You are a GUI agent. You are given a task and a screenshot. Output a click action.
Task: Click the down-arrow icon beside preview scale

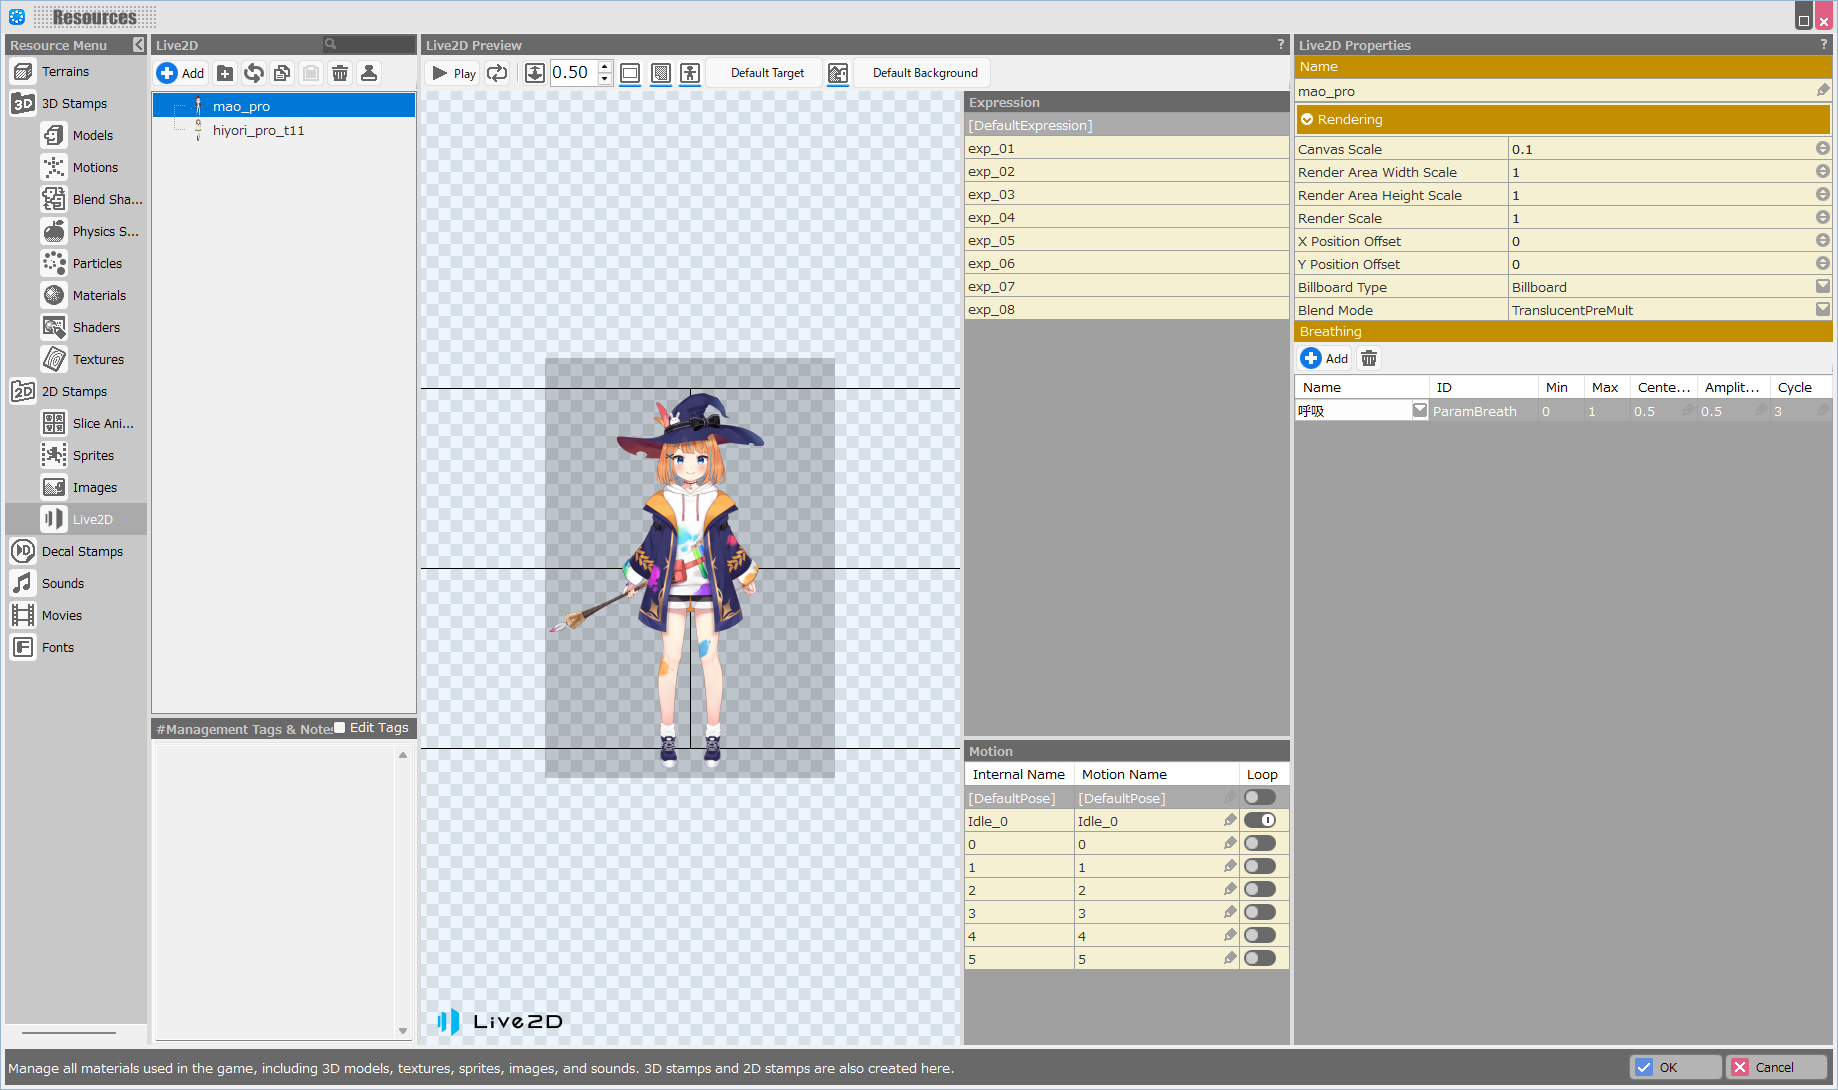[x=535, y=73]
